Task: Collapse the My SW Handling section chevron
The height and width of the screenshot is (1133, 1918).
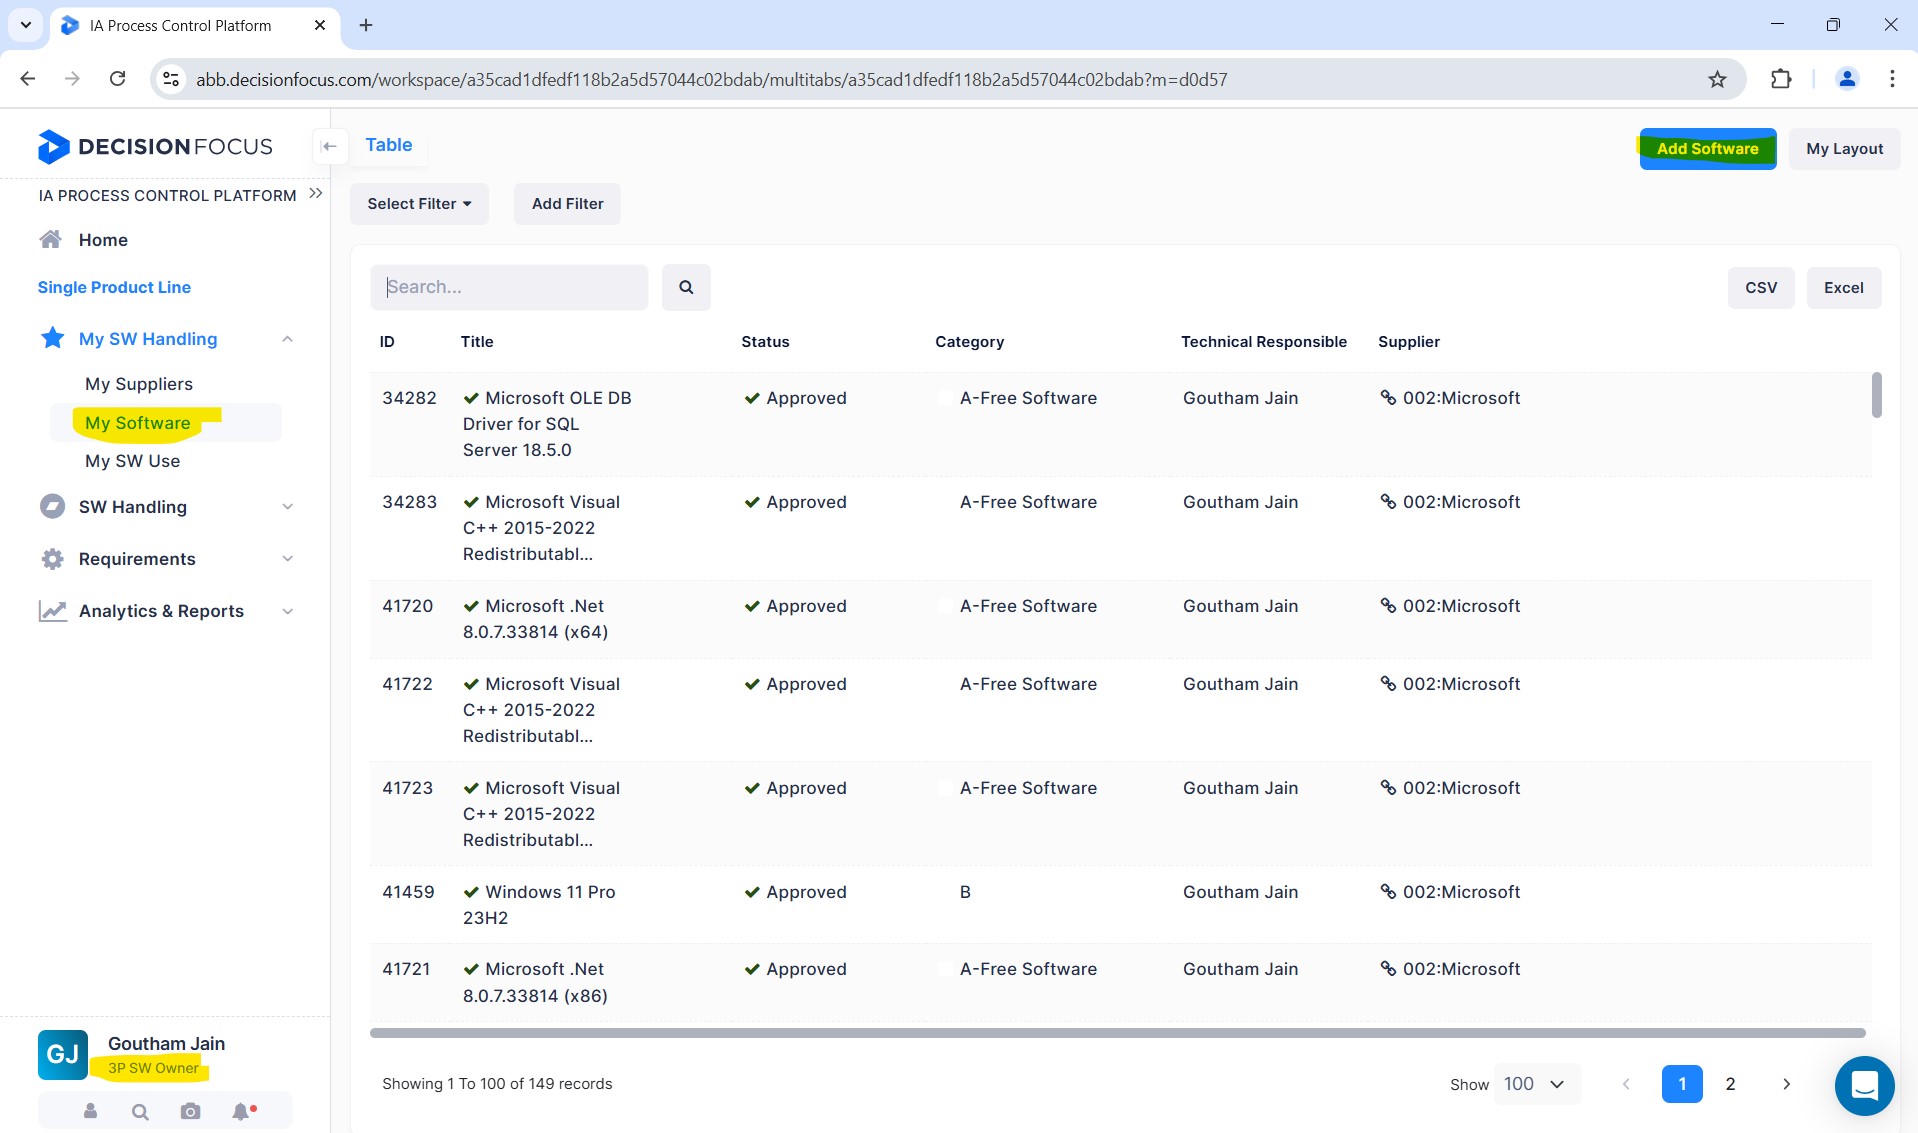Action: coord(287,339)
